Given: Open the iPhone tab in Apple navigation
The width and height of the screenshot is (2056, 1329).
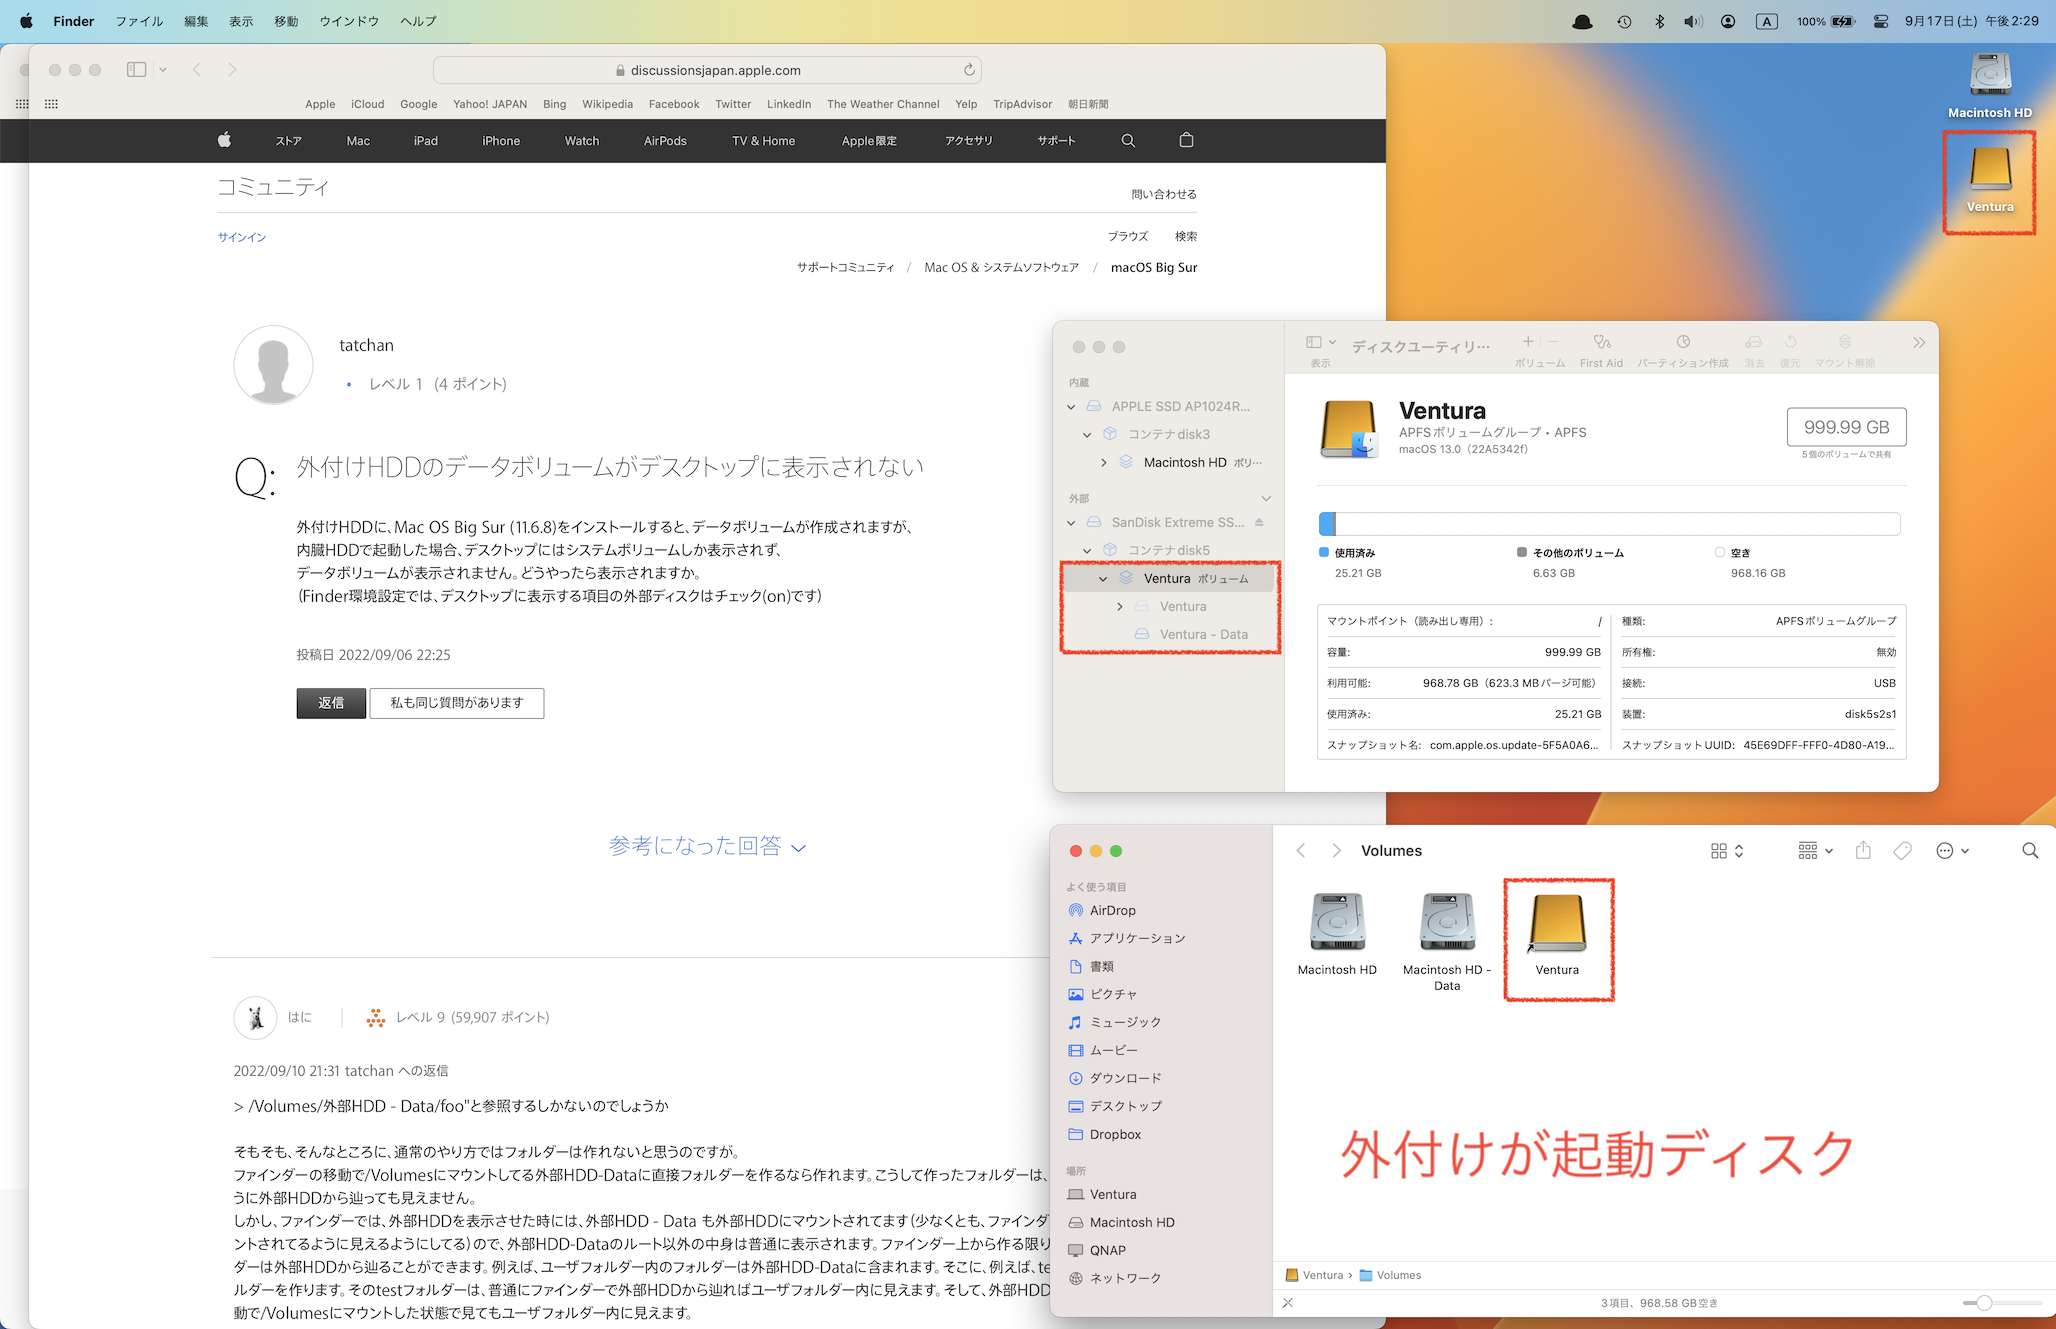Looking at the screenshot, I should [501, 141].
